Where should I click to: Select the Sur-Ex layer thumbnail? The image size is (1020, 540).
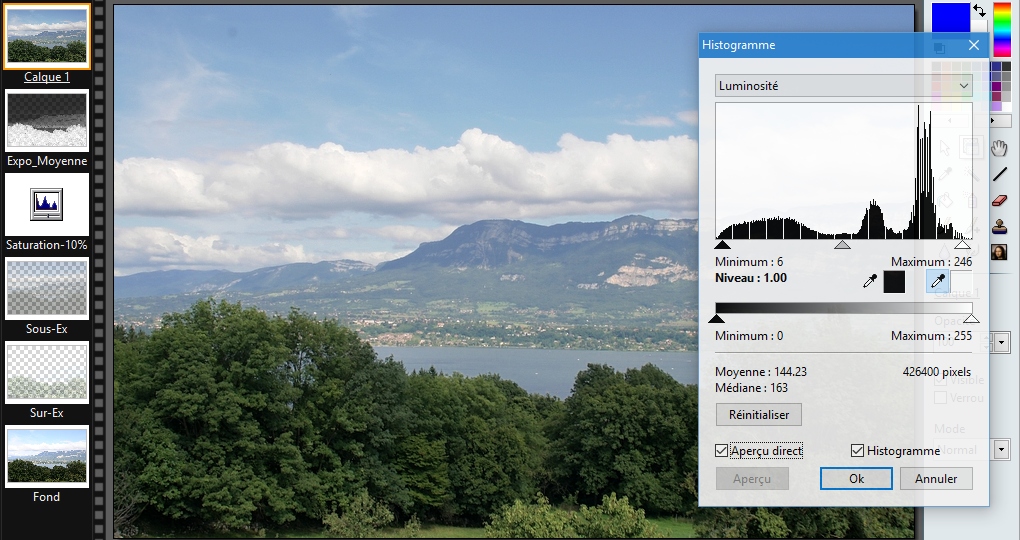click(47, 372)
